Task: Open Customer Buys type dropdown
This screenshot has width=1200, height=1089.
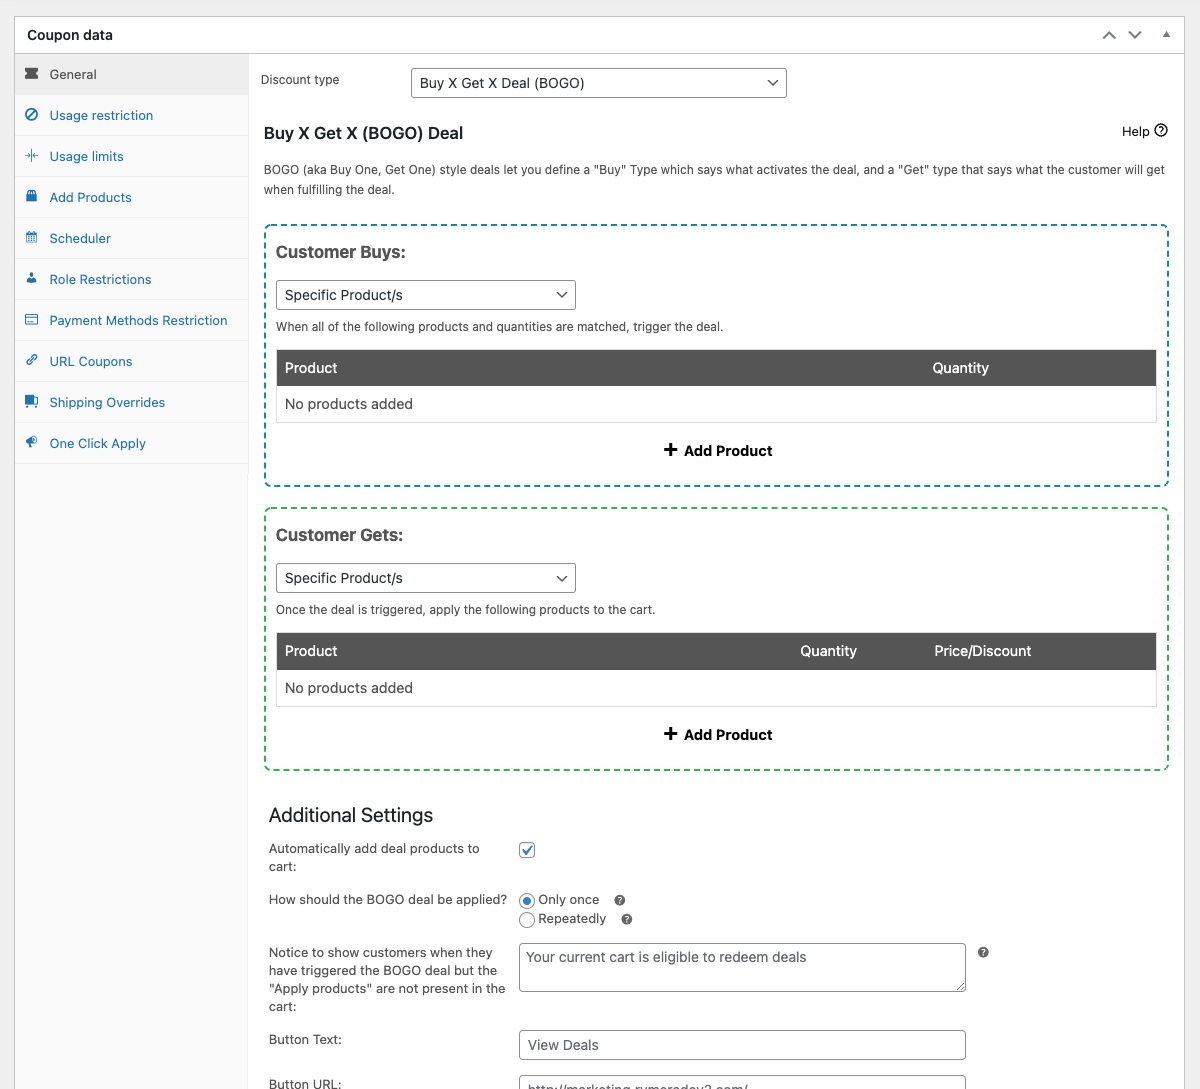Action: point(426,295)
